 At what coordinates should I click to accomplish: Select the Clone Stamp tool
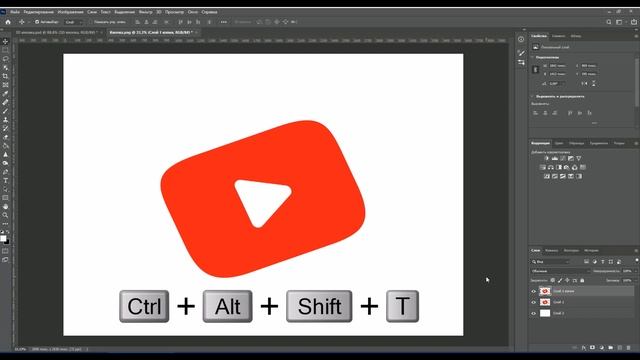point(5,120)
